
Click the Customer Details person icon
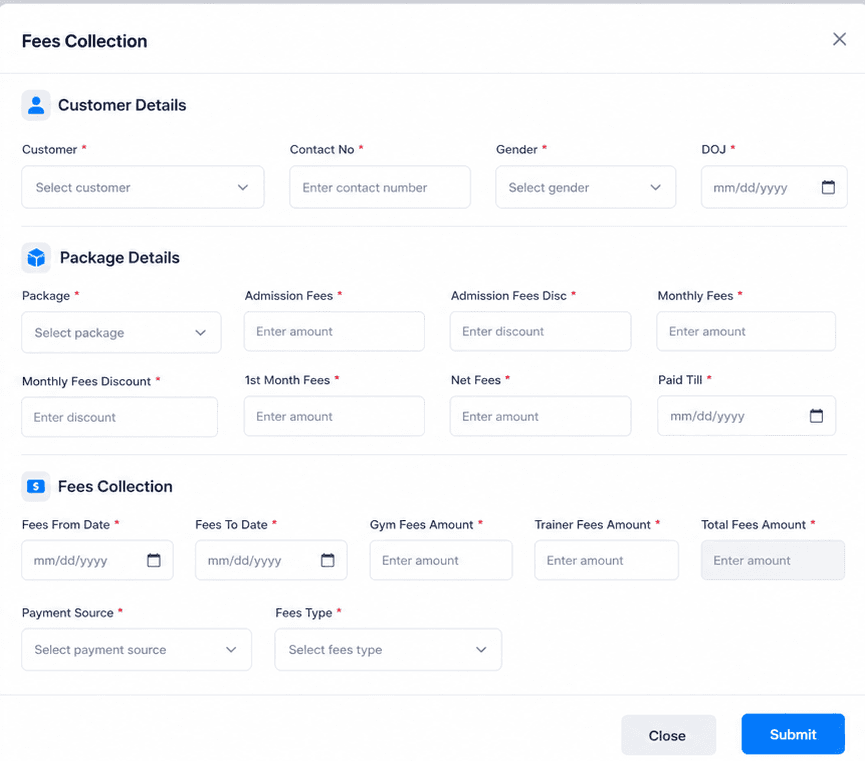[36, 105]
